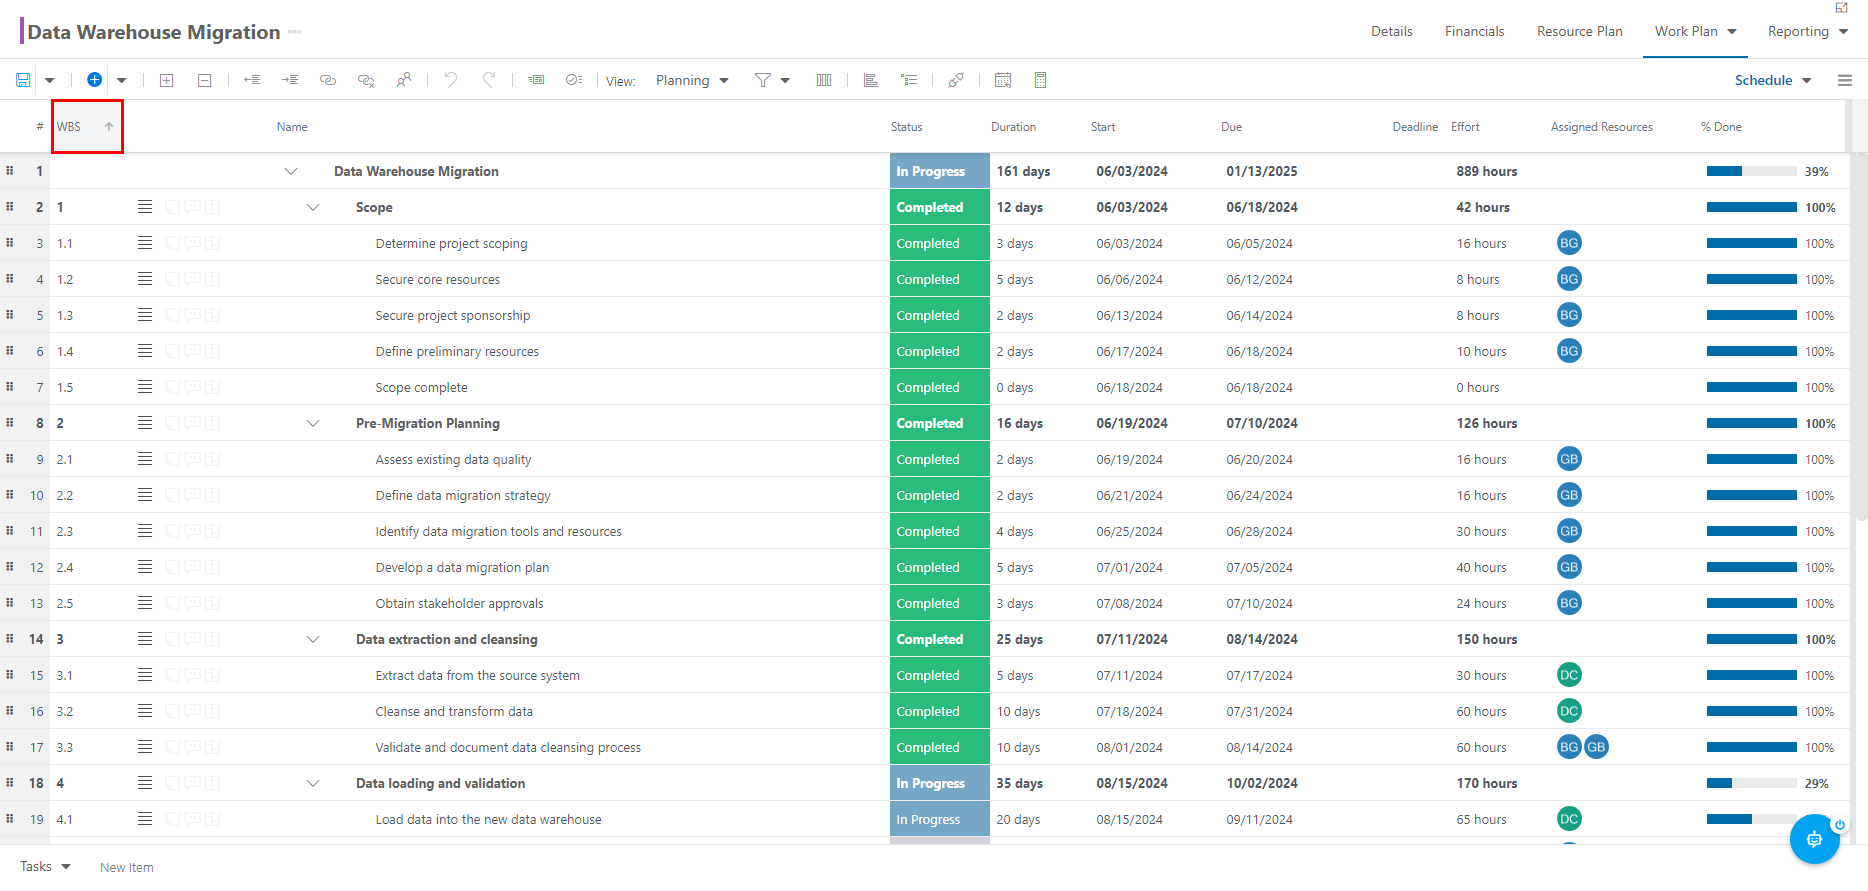Click the unlink tasks icon
Image resolution: width=1868 pixels, height=891 pixels.
click(x=366, y=80)
